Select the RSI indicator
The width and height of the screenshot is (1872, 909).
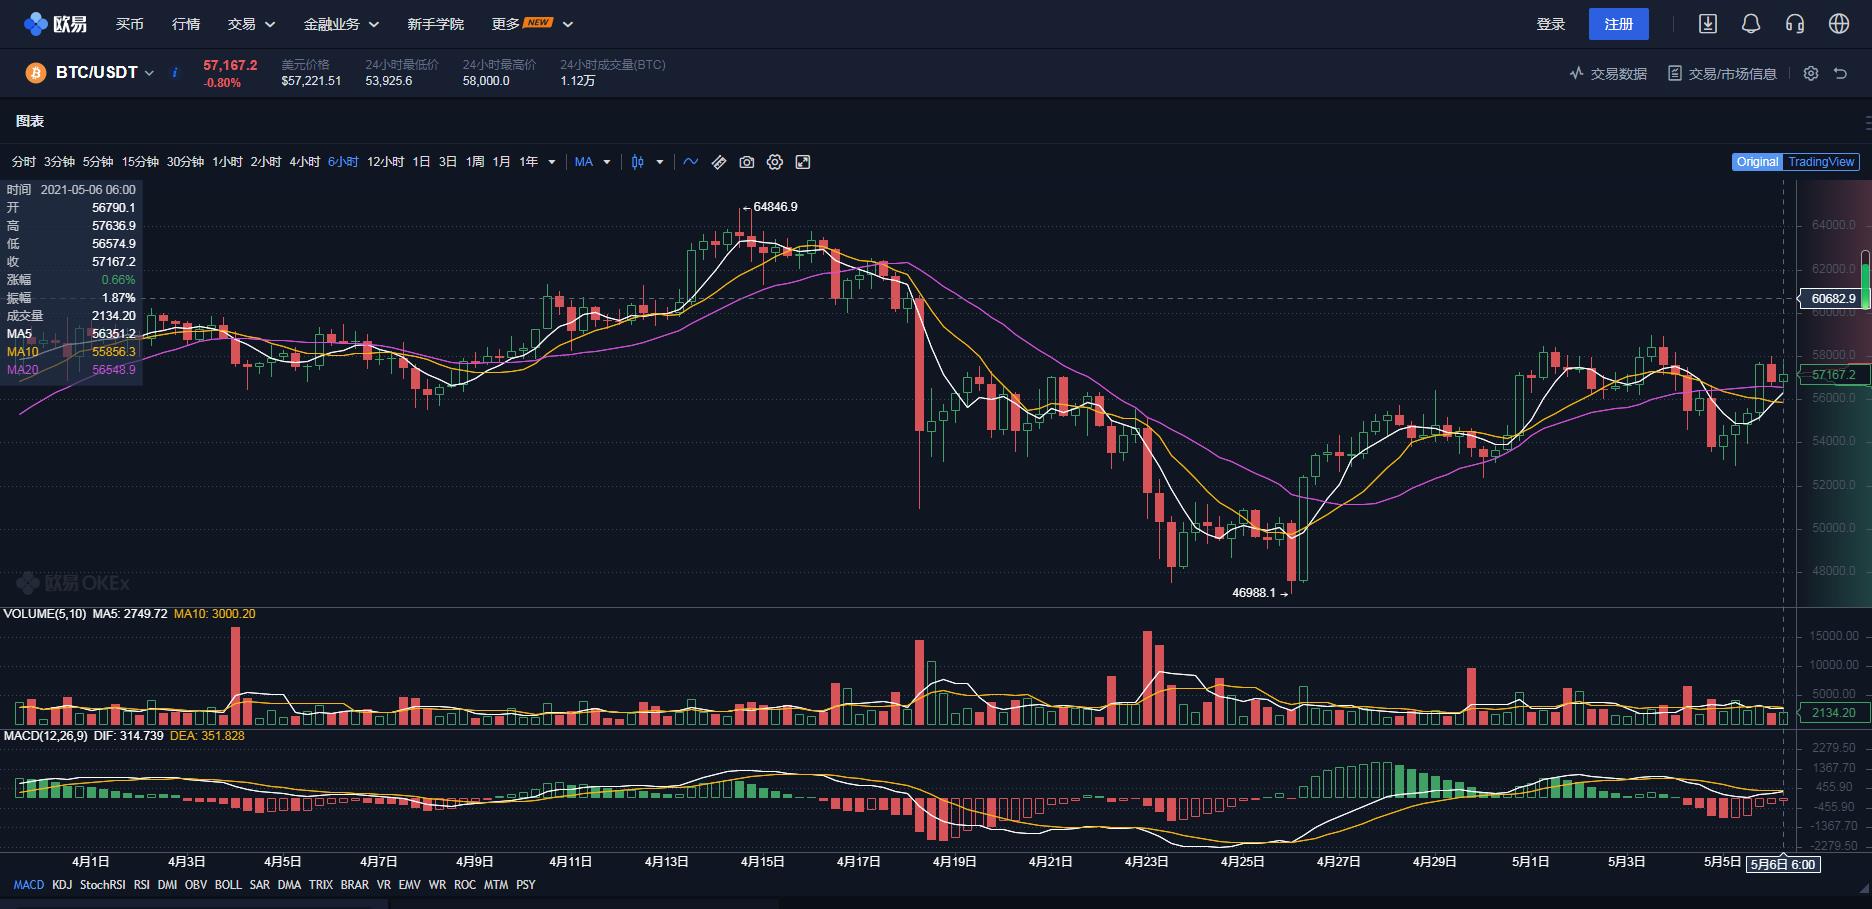(x=142, y=885)
